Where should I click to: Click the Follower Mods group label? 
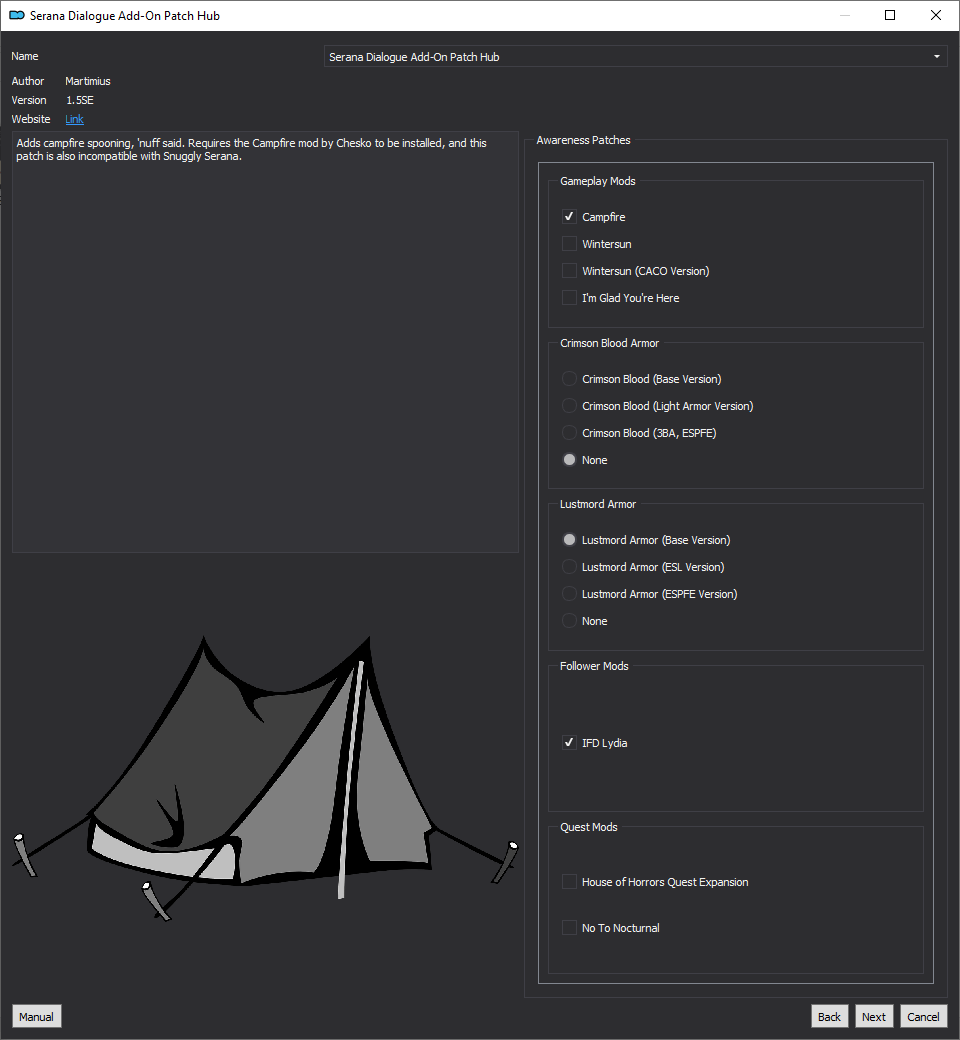pos(594,666)
